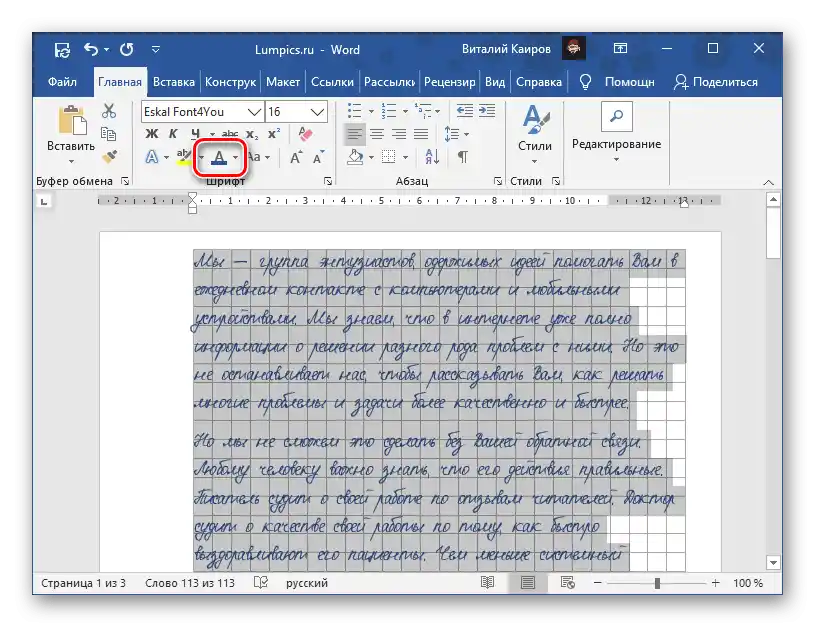Toggle underline formatting with the Ч icon
Screen dimensions: 815x627
click(195, 133)
